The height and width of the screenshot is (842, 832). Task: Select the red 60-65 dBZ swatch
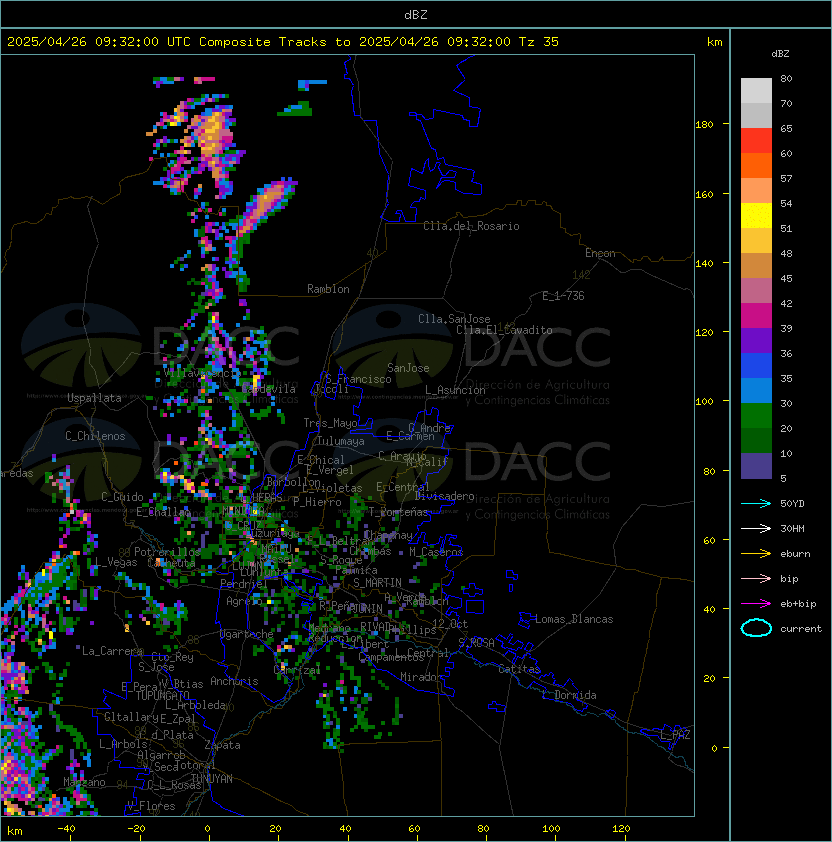[756, 141]
